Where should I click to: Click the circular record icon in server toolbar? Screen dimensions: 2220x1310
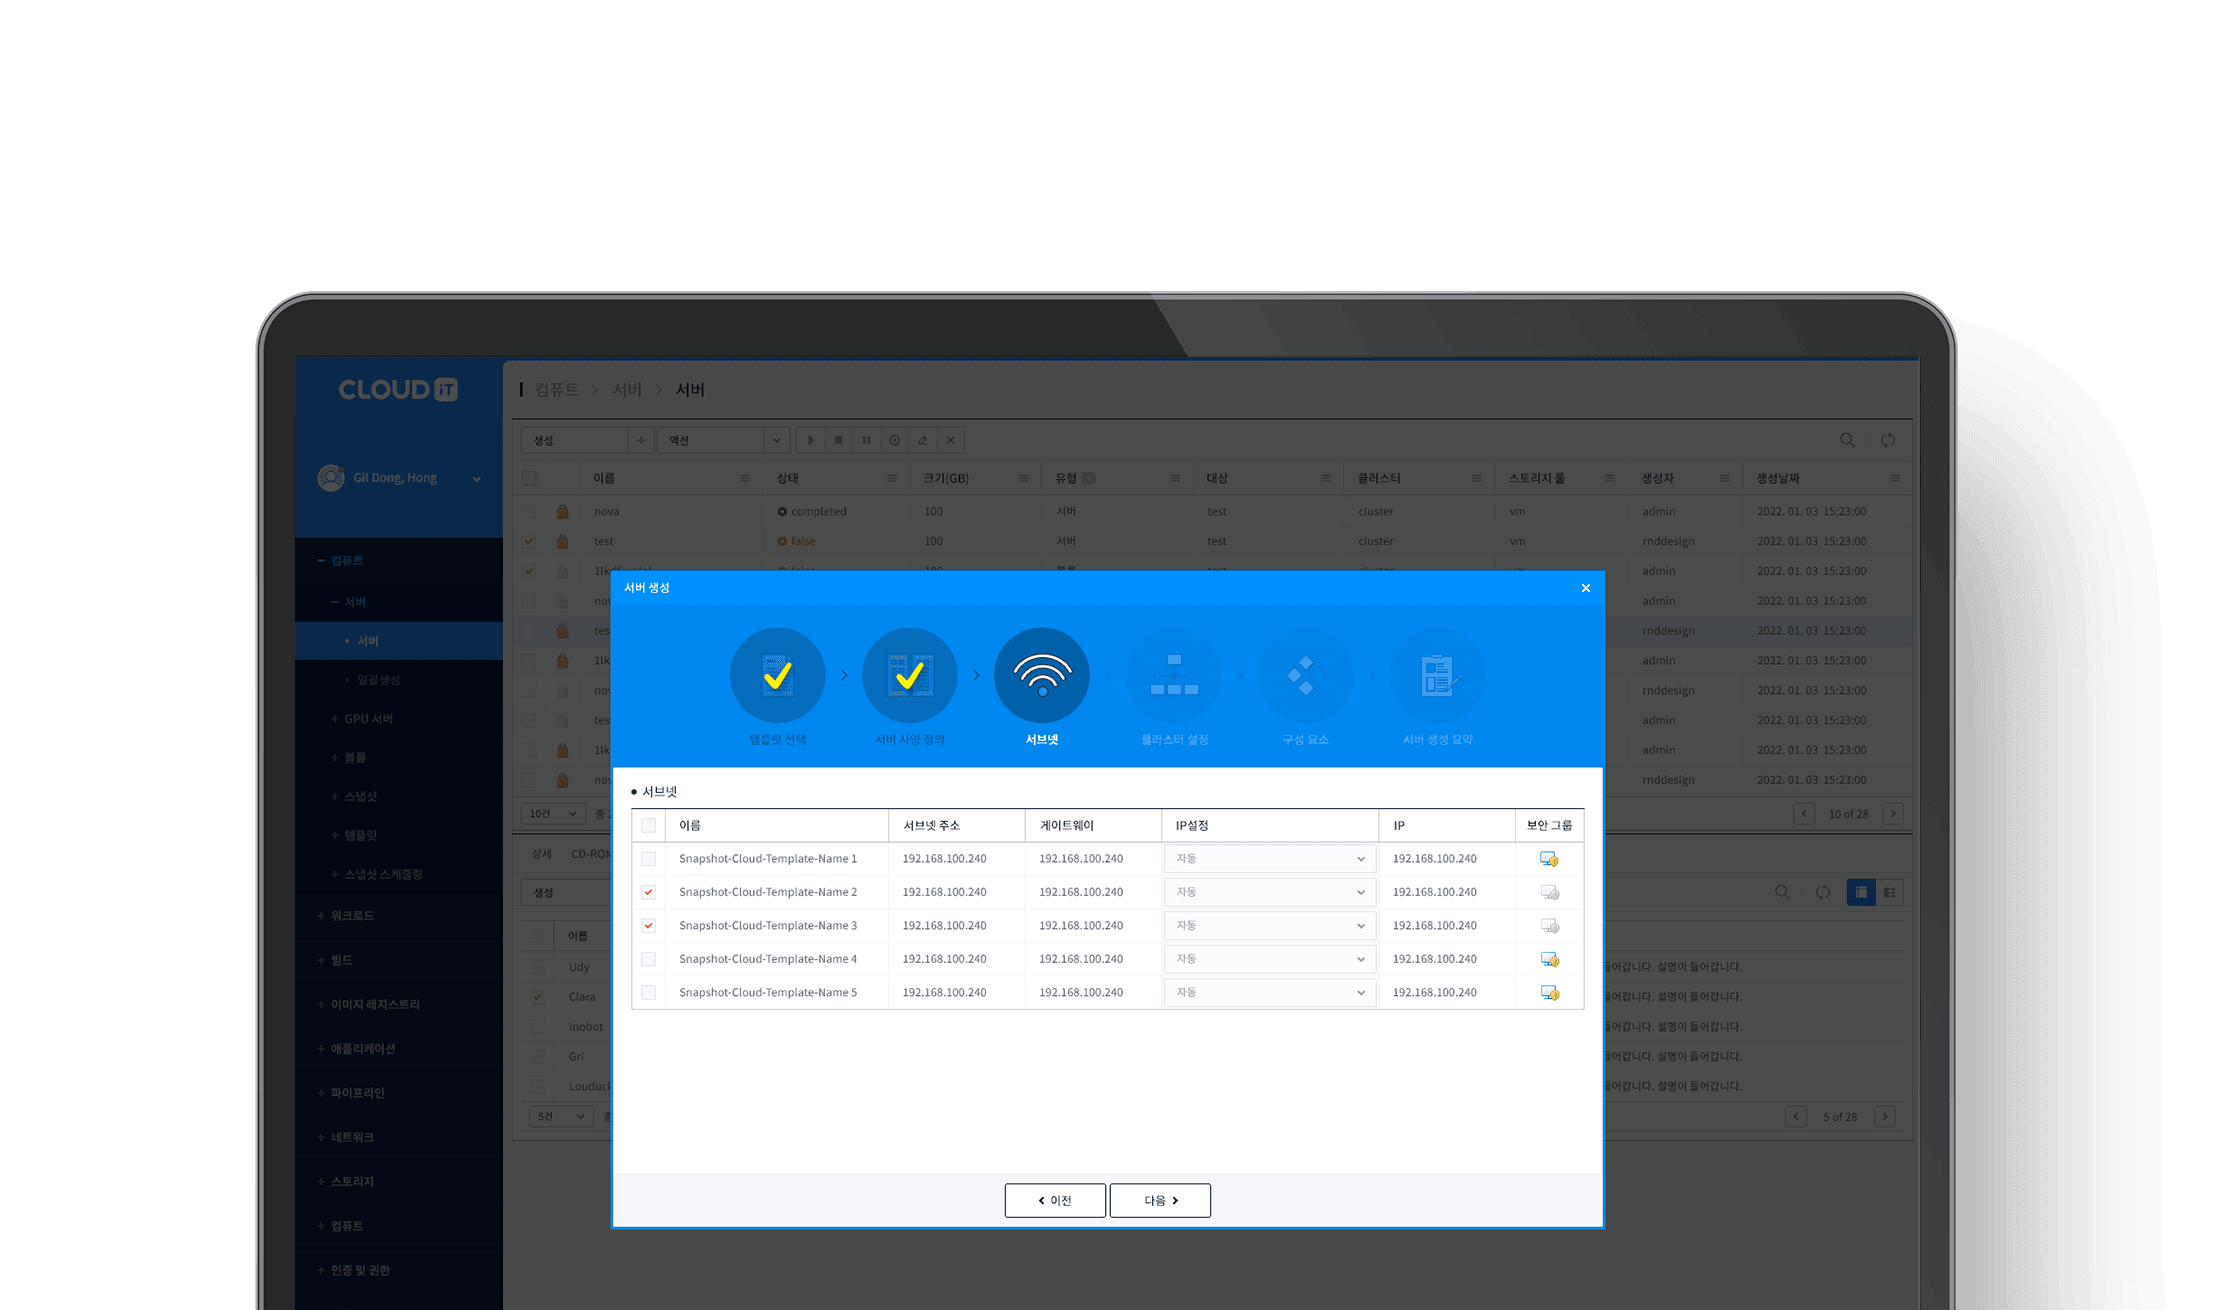pos(895,440)
